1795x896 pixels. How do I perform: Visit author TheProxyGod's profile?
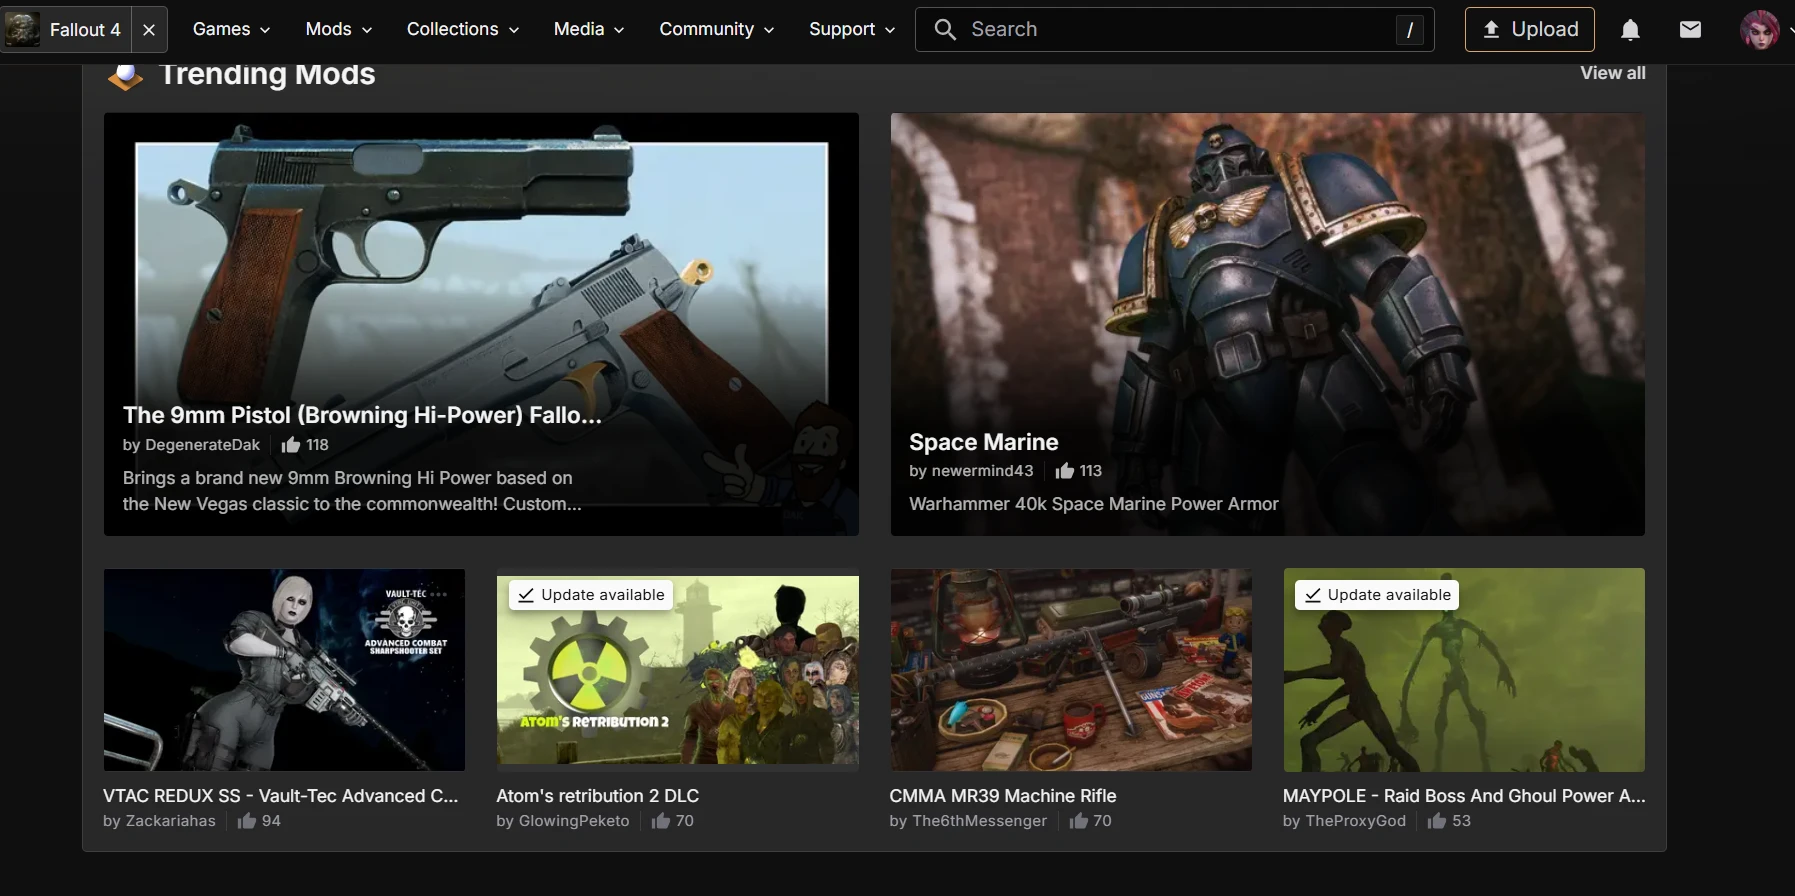[1355, 821]
